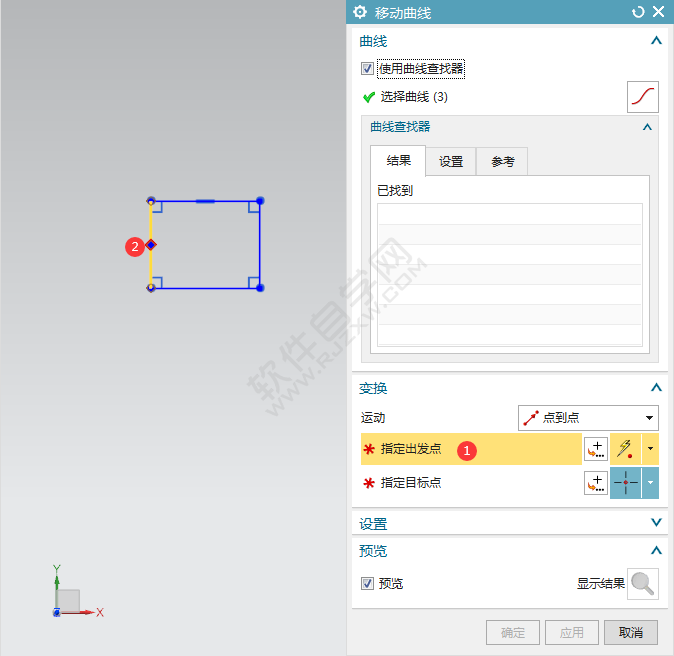Collapse the 曲线 section

(656, 41)
